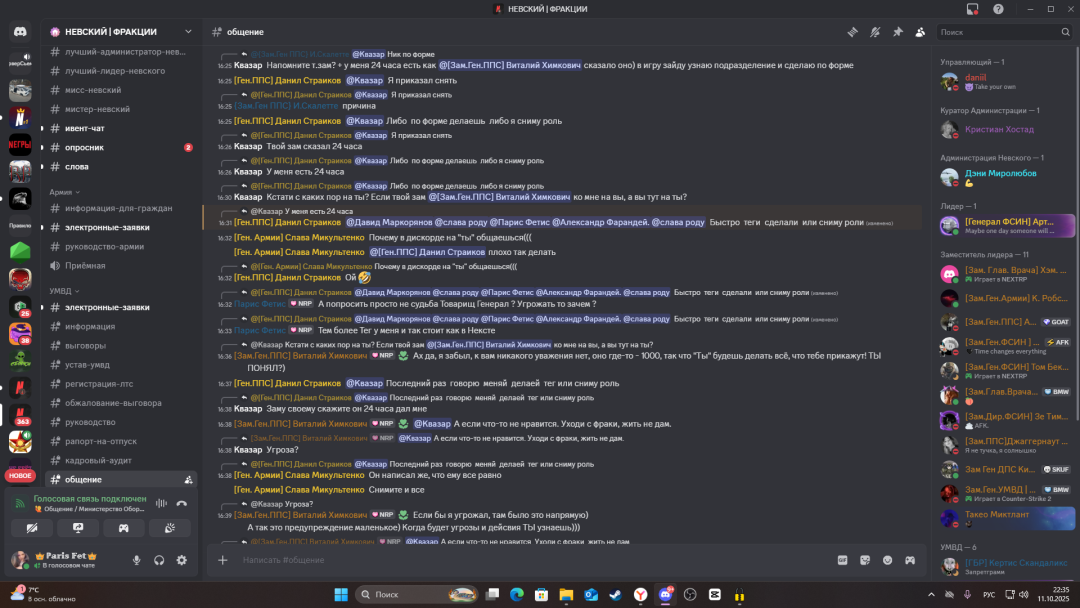Toggle microphone mute
This screenshot has height=608, width=1080.
[x=137, y=560]
